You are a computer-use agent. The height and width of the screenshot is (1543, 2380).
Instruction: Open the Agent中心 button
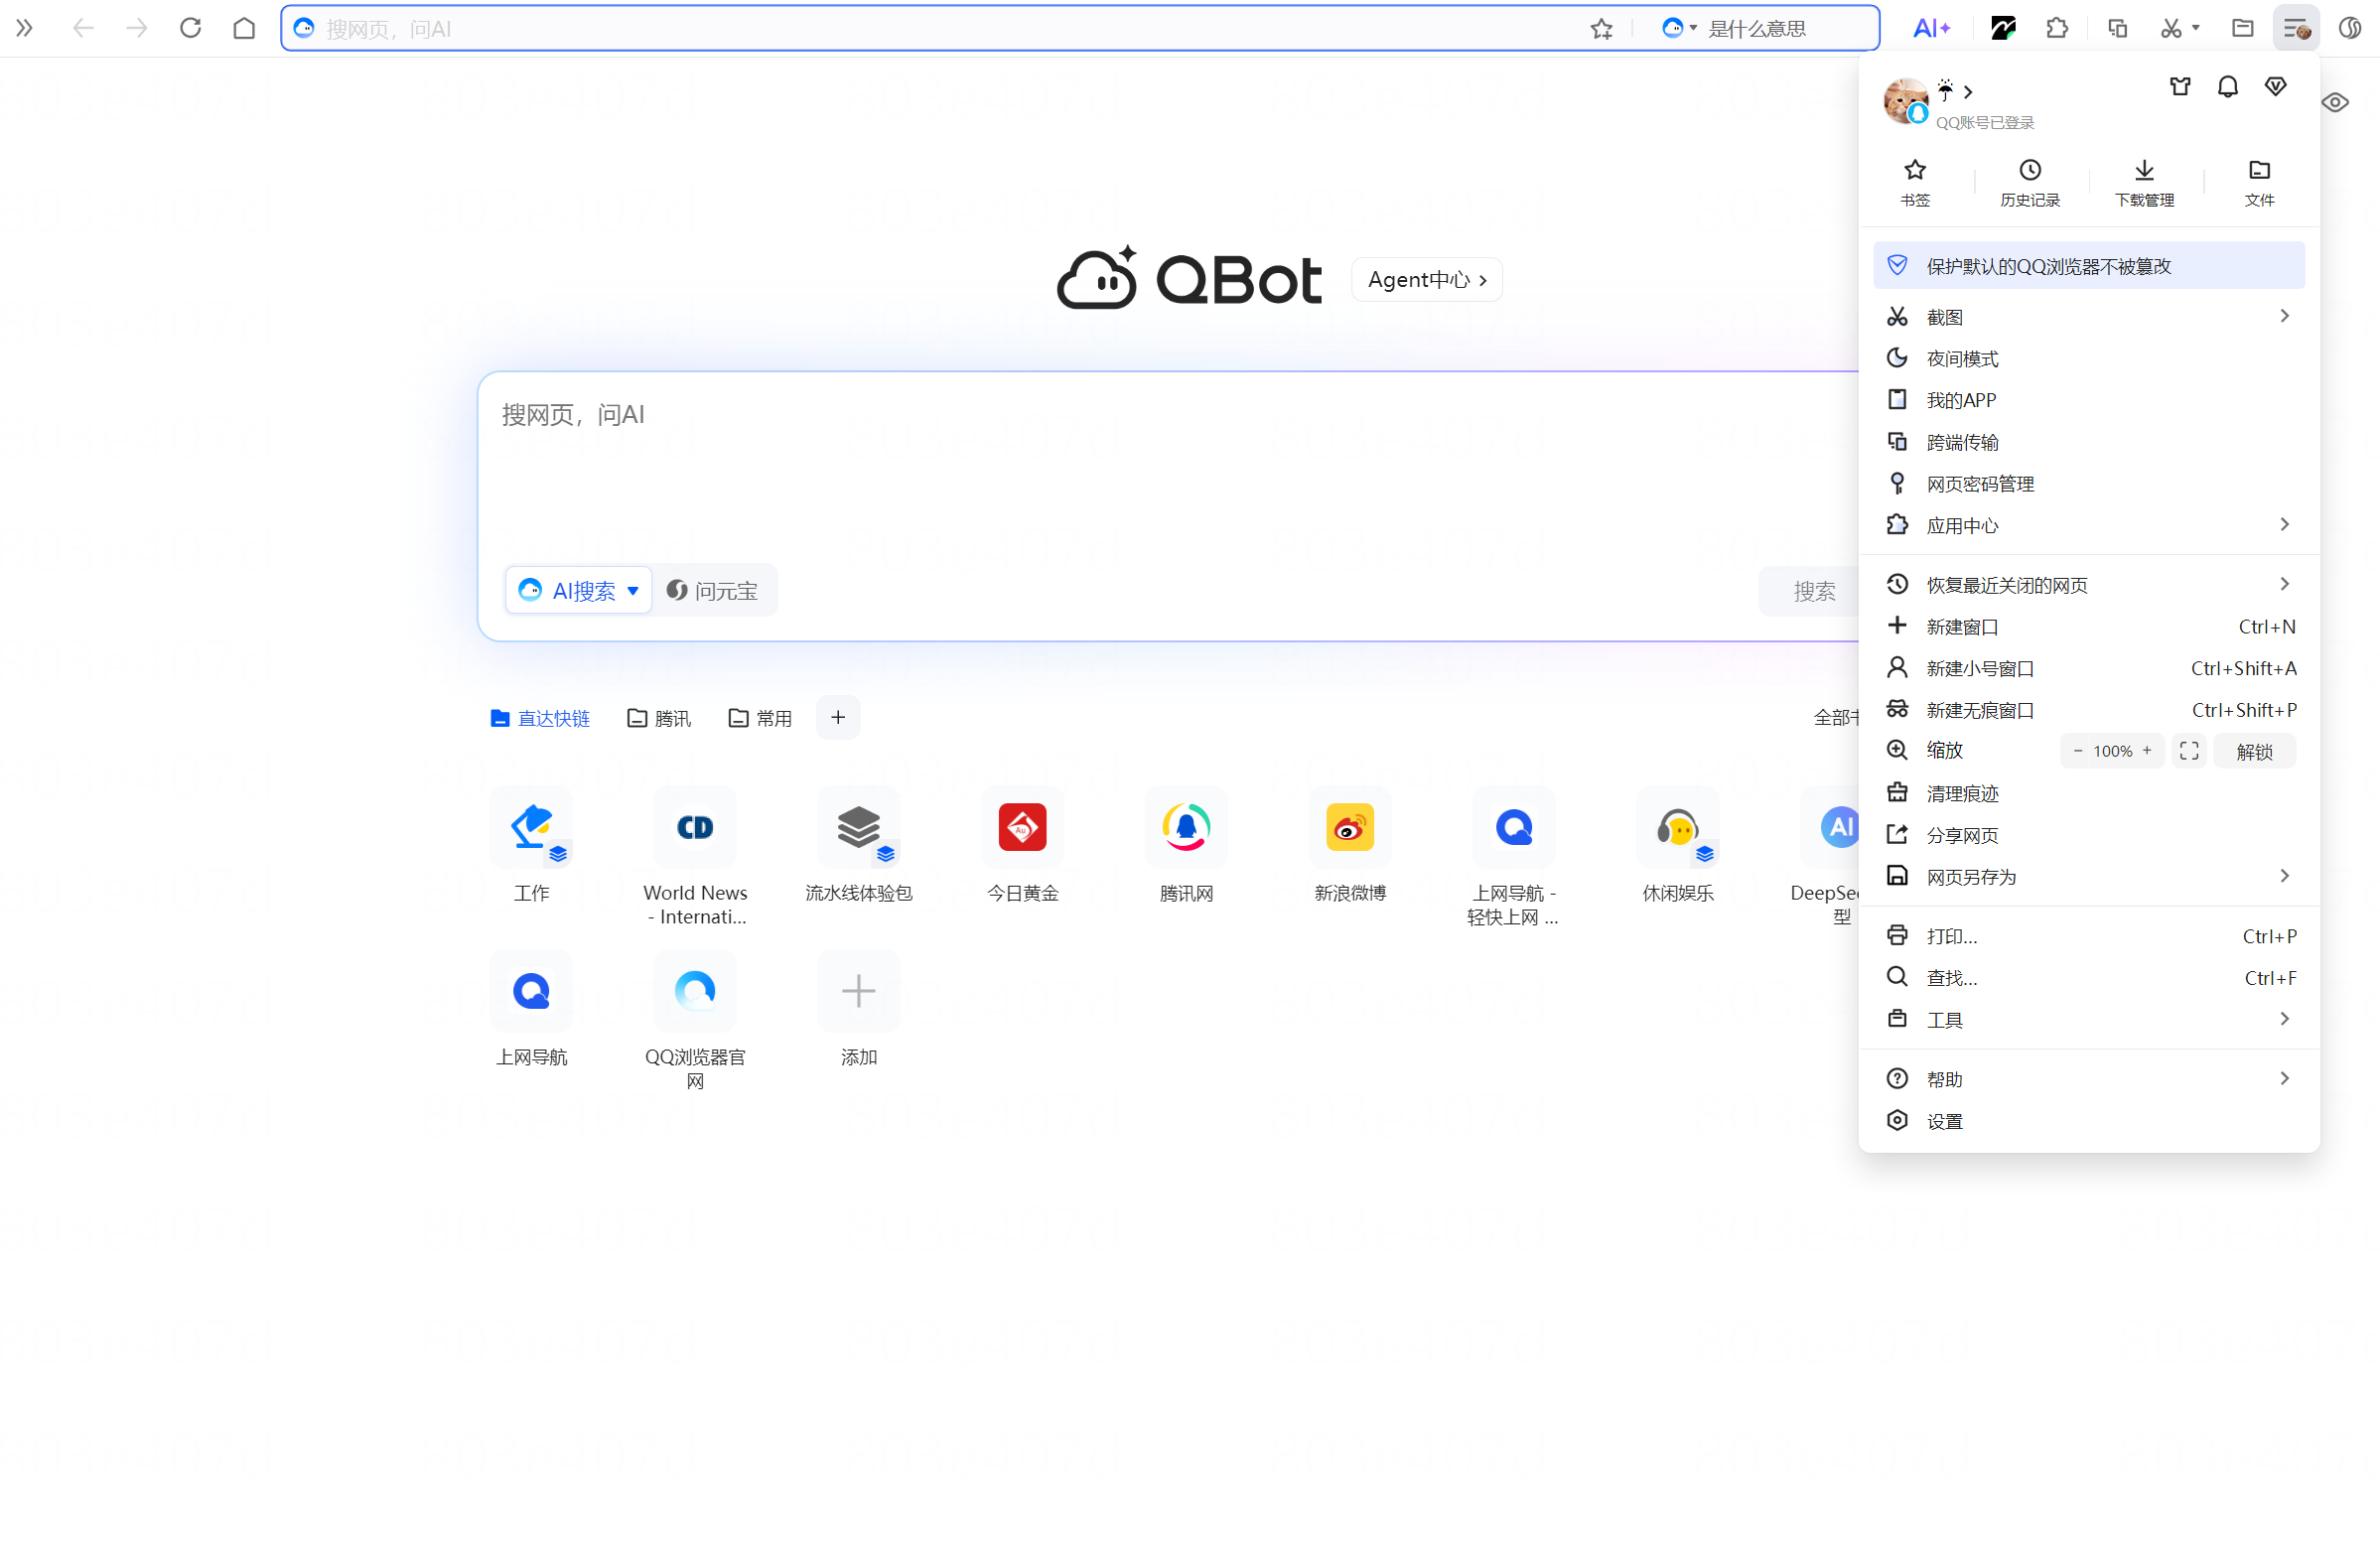(x=1427, y=279)
